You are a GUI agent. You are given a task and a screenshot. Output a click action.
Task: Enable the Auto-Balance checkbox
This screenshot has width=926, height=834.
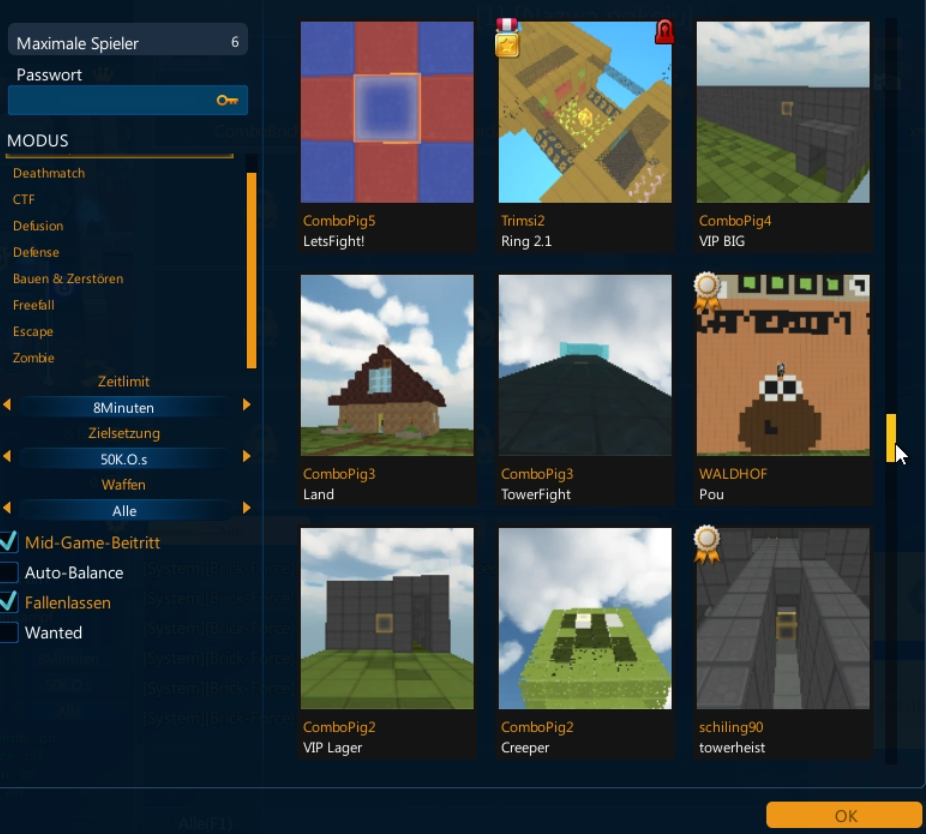9,572
